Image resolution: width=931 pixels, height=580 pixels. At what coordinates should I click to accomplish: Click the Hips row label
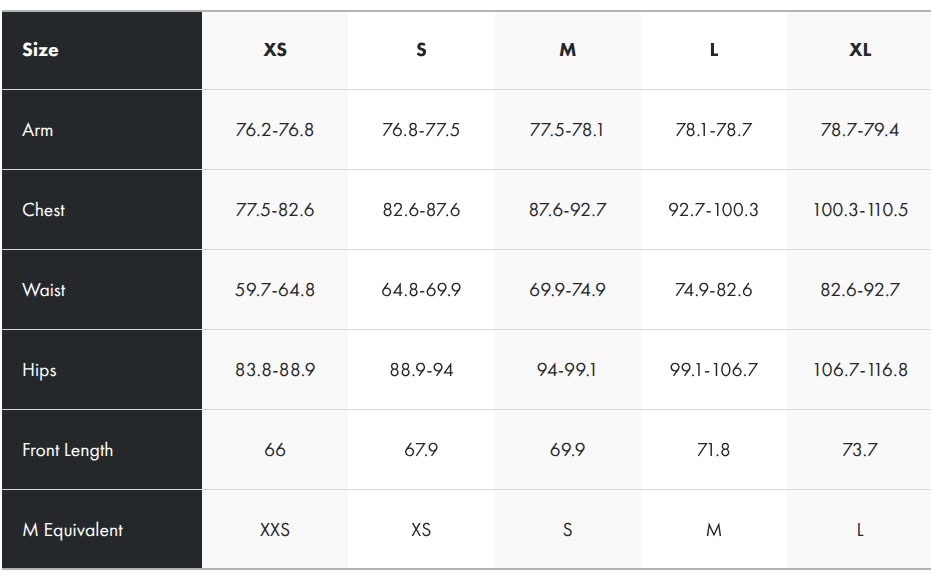tap(39, 370)
